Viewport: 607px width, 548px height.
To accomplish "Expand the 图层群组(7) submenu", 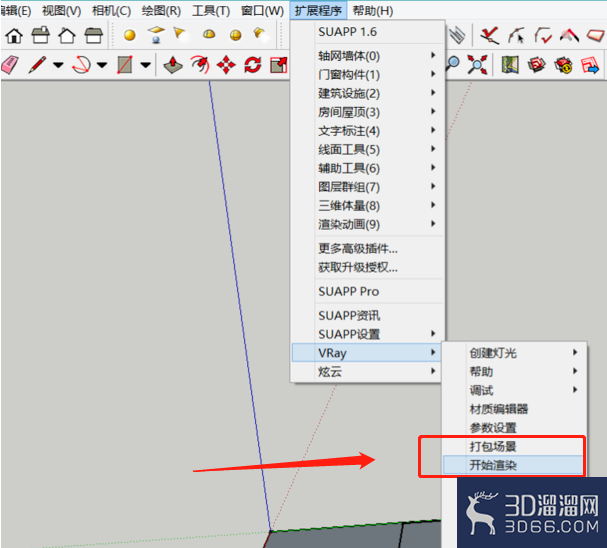I will click(x=367, y=187).
